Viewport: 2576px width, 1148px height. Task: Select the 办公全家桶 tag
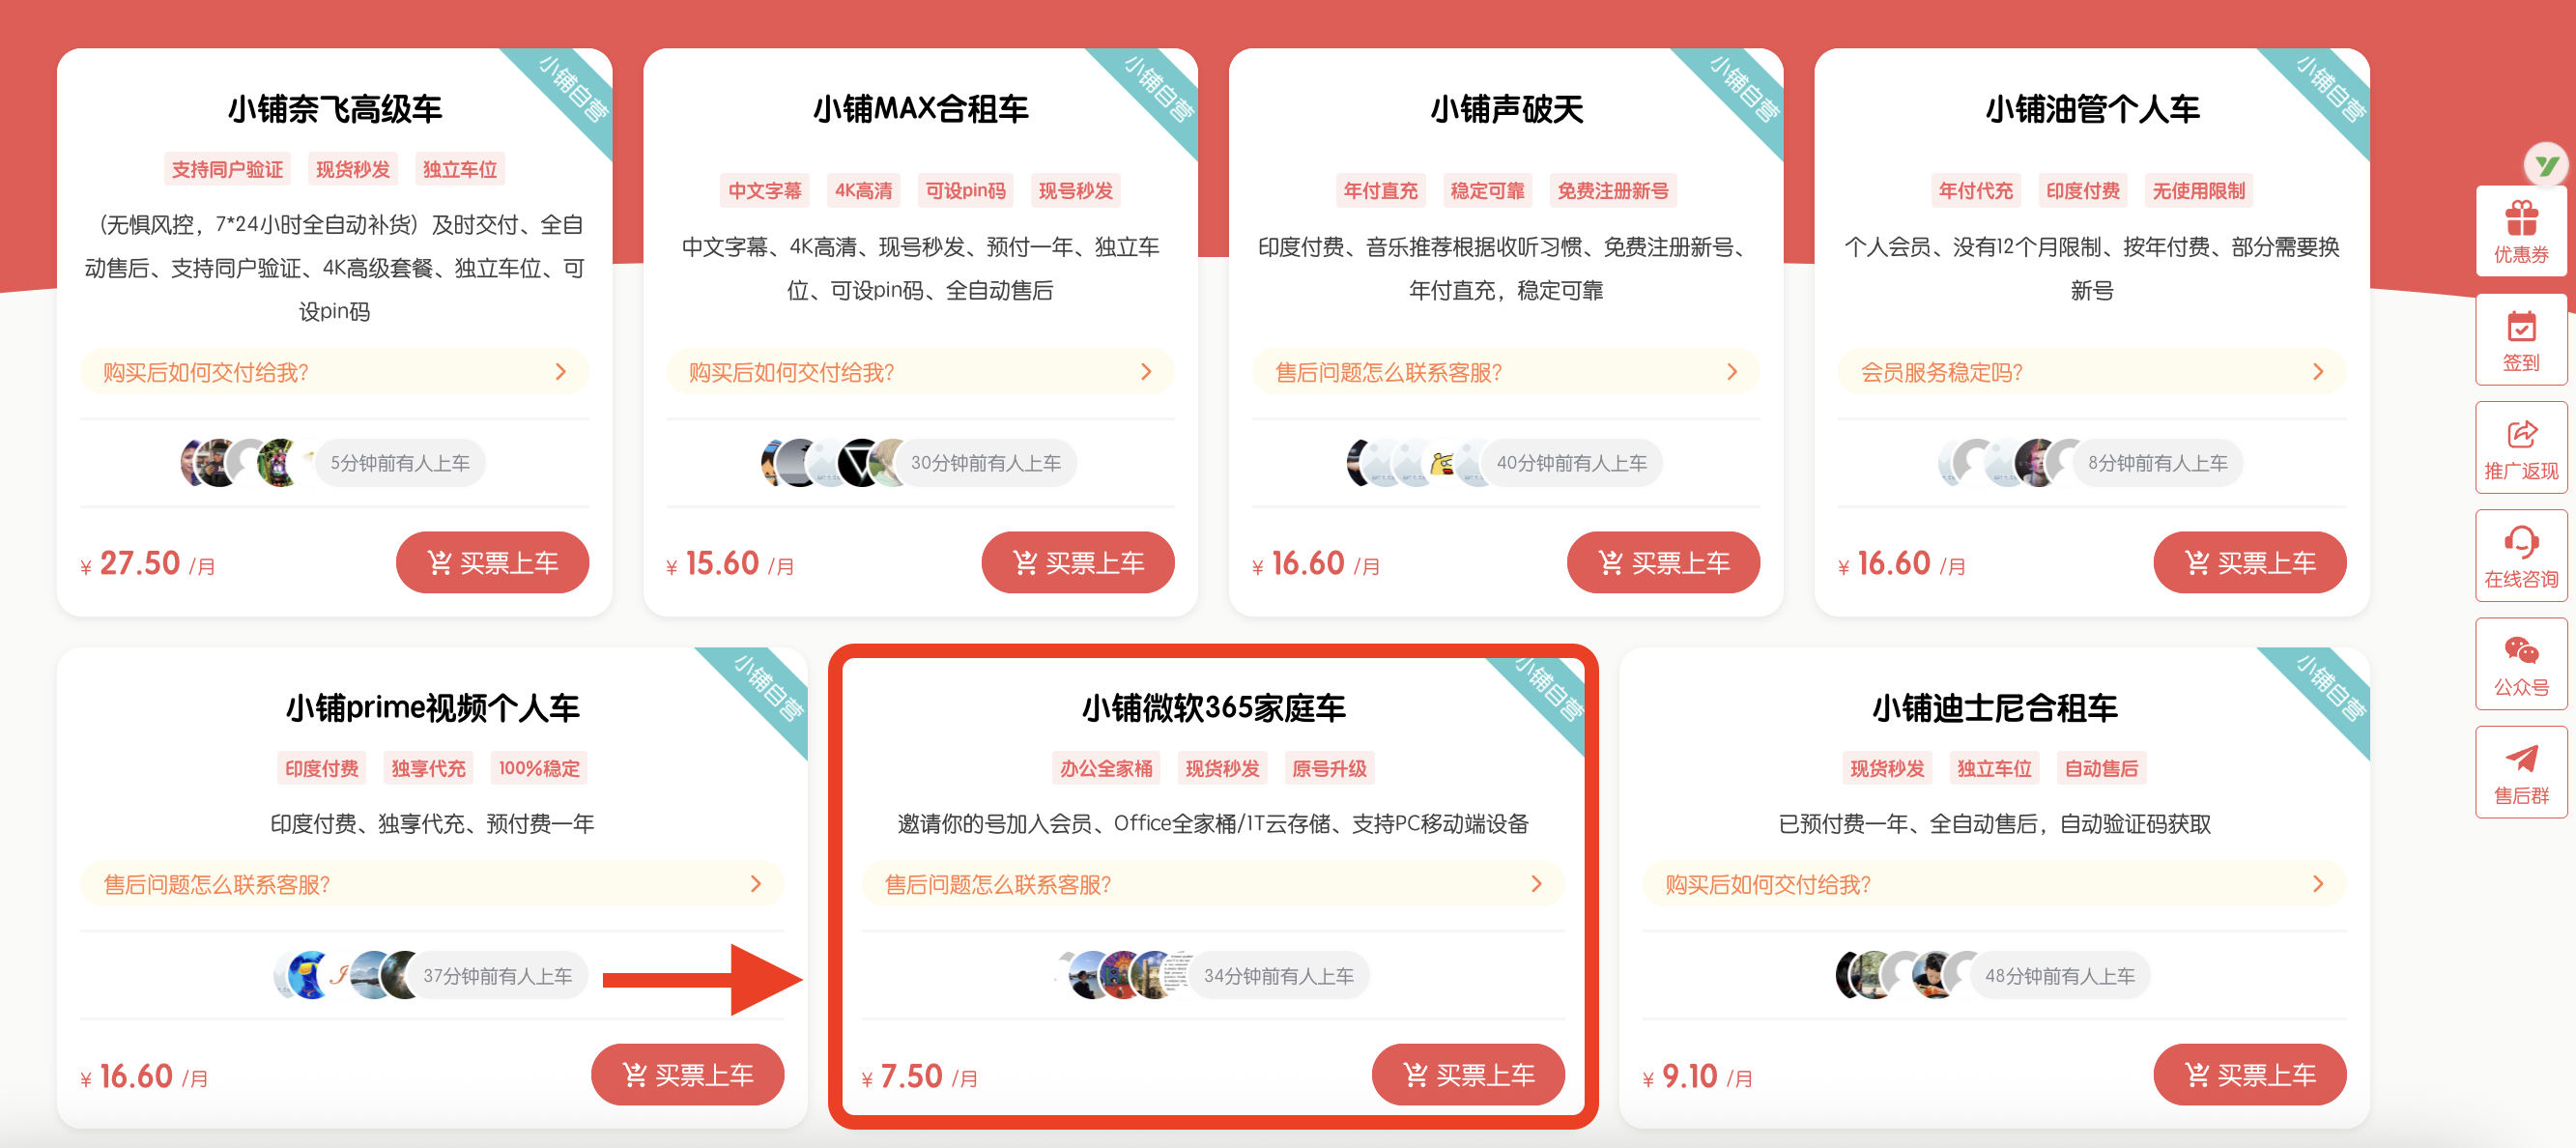click(1106, 768)
